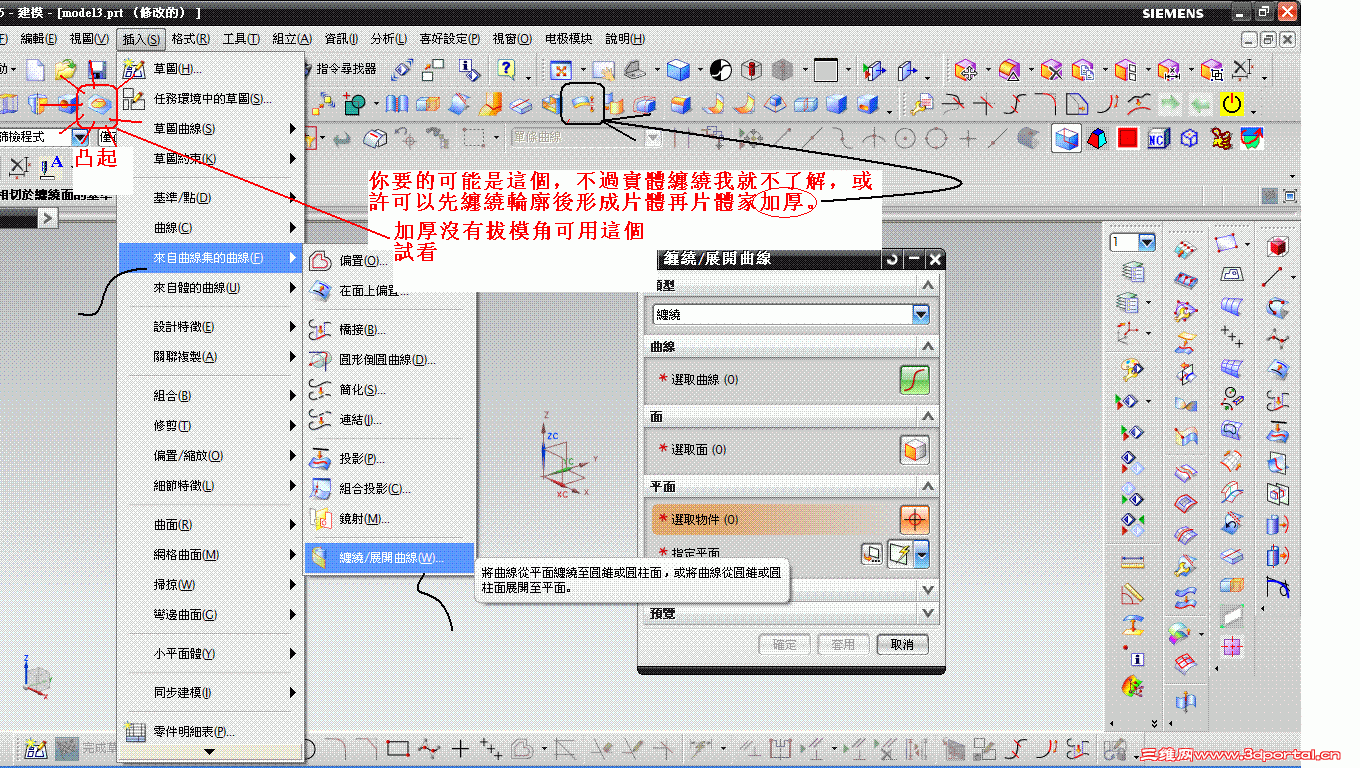Viewport: 1360px width, 768px height.
Task: Click the red square swatch icon
Action: tap(1128, 138)
